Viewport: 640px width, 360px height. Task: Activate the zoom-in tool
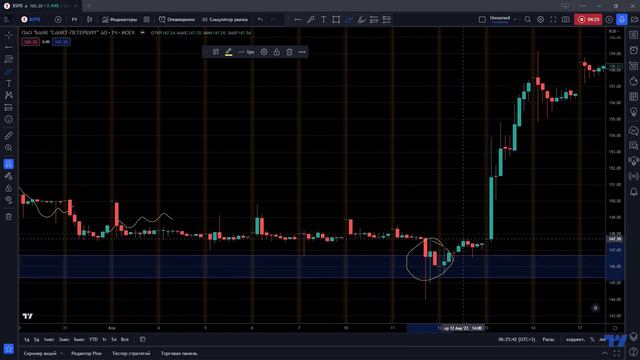[9, 147]
